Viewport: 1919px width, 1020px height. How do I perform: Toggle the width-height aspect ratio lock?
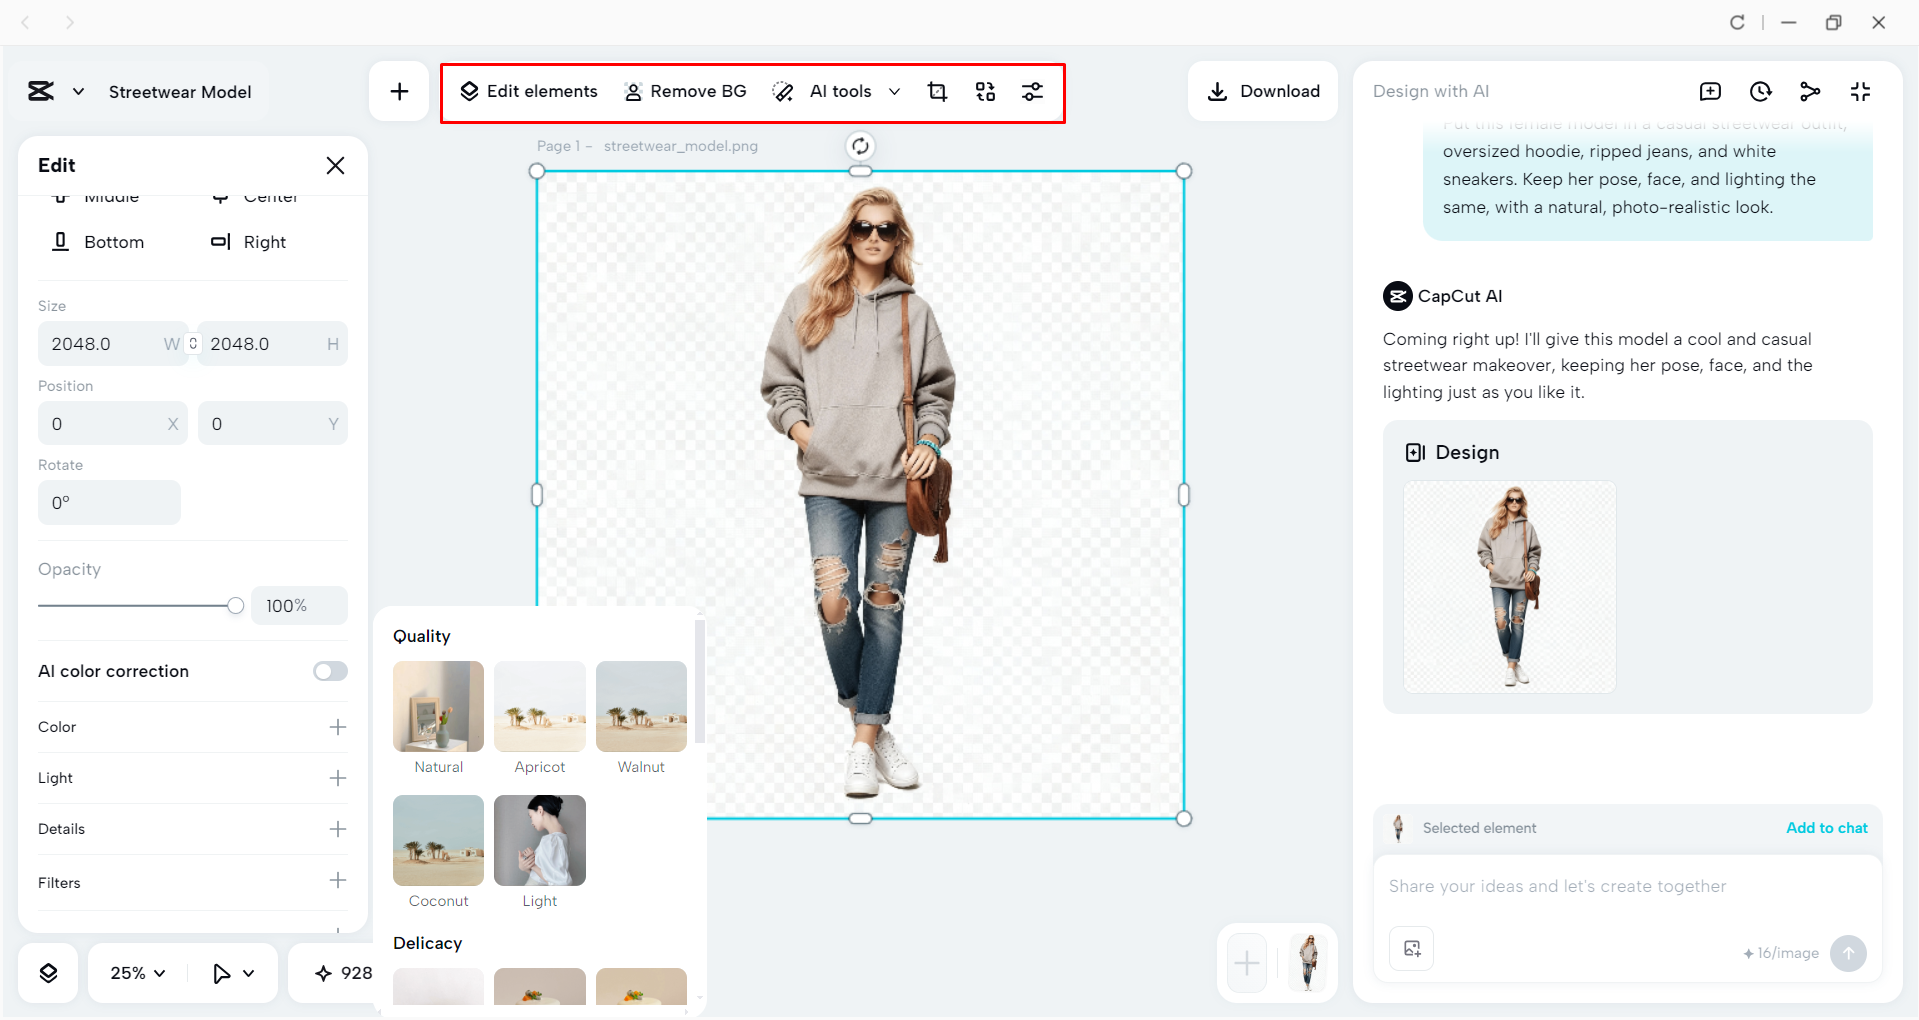(193, 343)
